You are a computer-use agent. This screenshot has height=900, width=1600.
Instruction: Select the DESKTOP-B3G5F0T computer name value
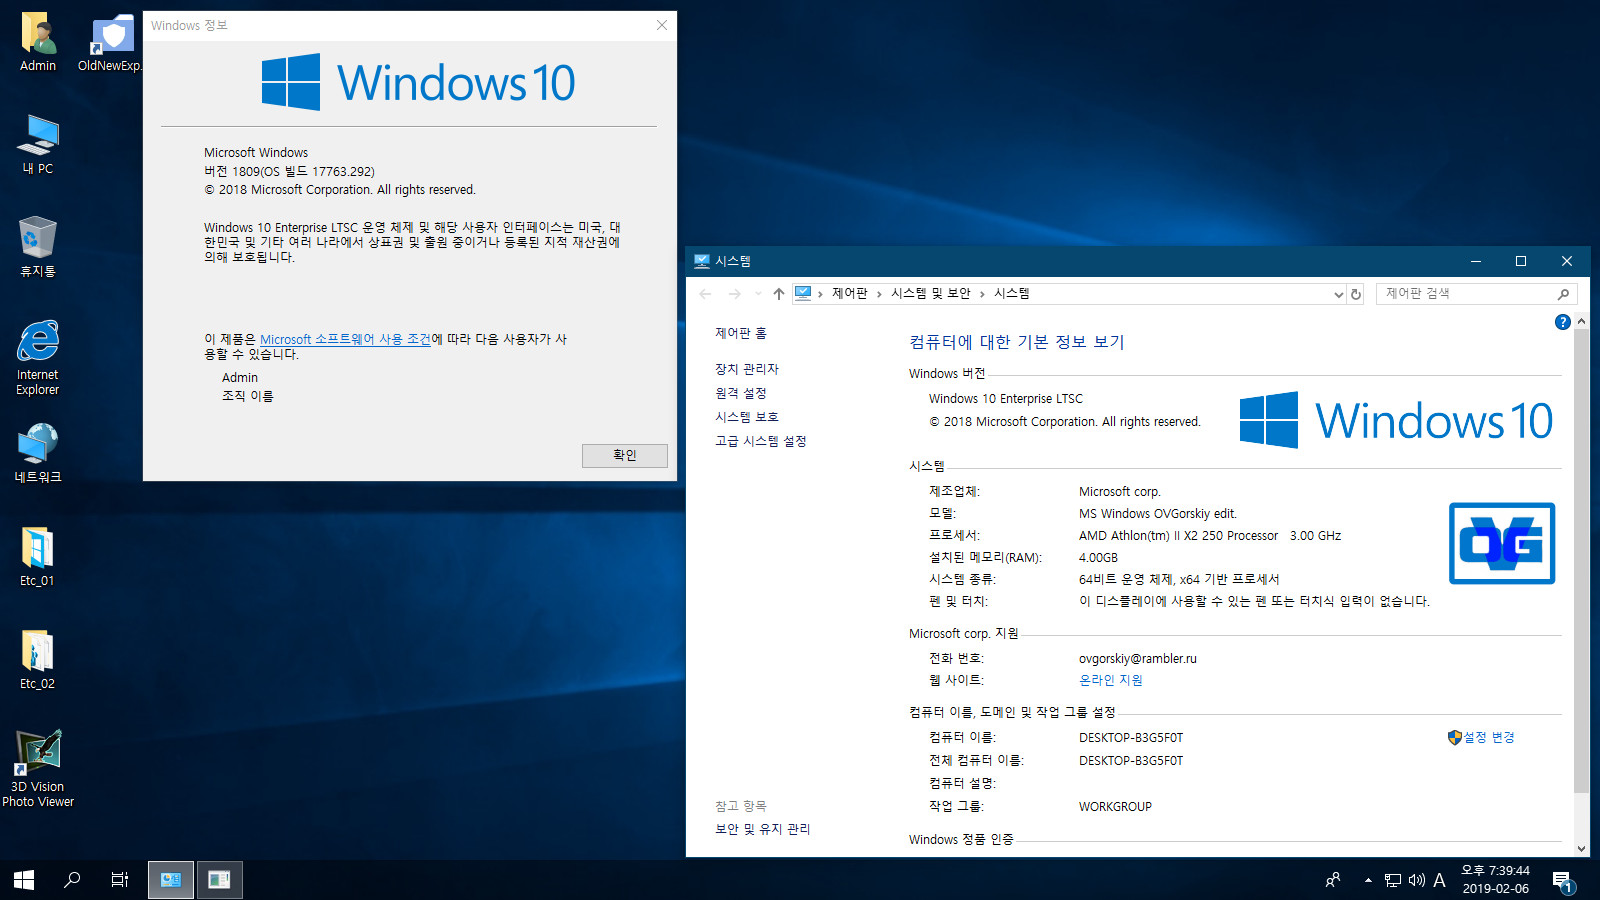(x=1131, y=738)
